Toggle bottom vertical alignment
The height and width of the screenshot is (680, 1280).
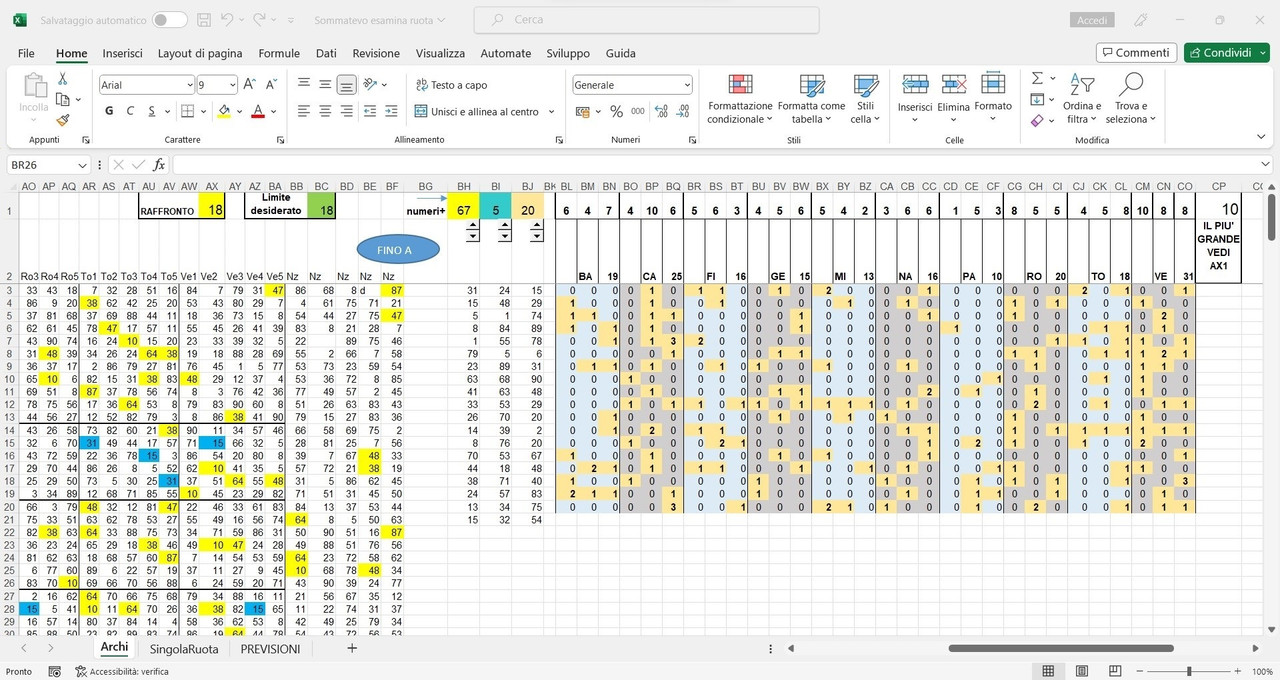coord(347,85)
